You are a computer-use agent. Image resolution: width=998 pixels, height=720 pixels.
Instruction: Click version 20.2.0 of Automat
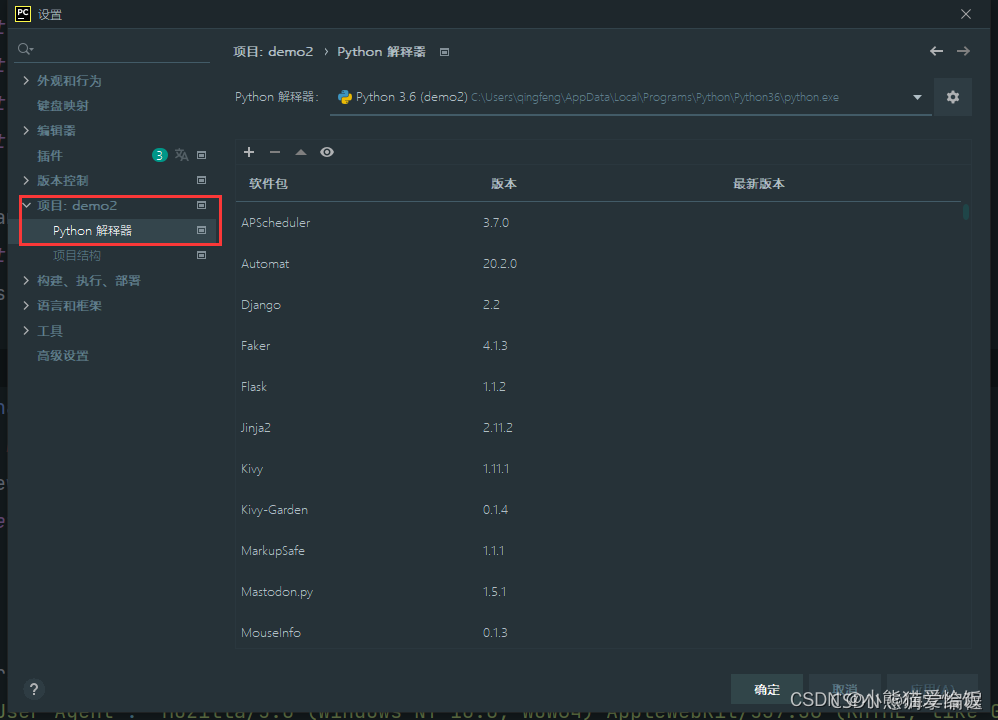[x=500, y=264]
